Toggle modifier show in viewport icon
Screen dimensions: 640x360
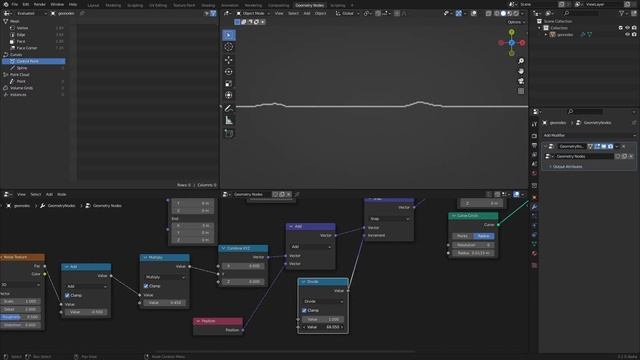click(x=604, y=146)
